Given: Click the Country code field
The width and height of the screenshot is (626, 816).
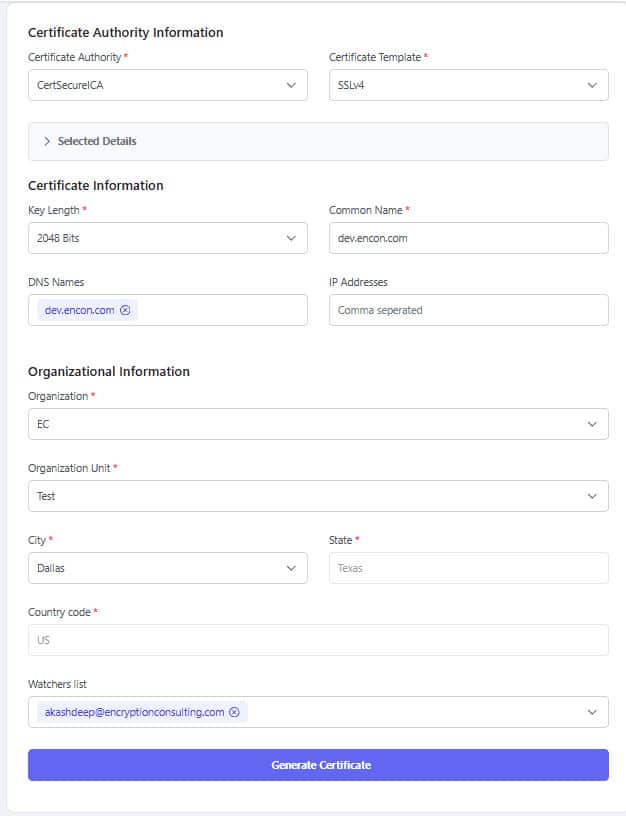Looking at the screenshot, I should click(x=318, y=640).
